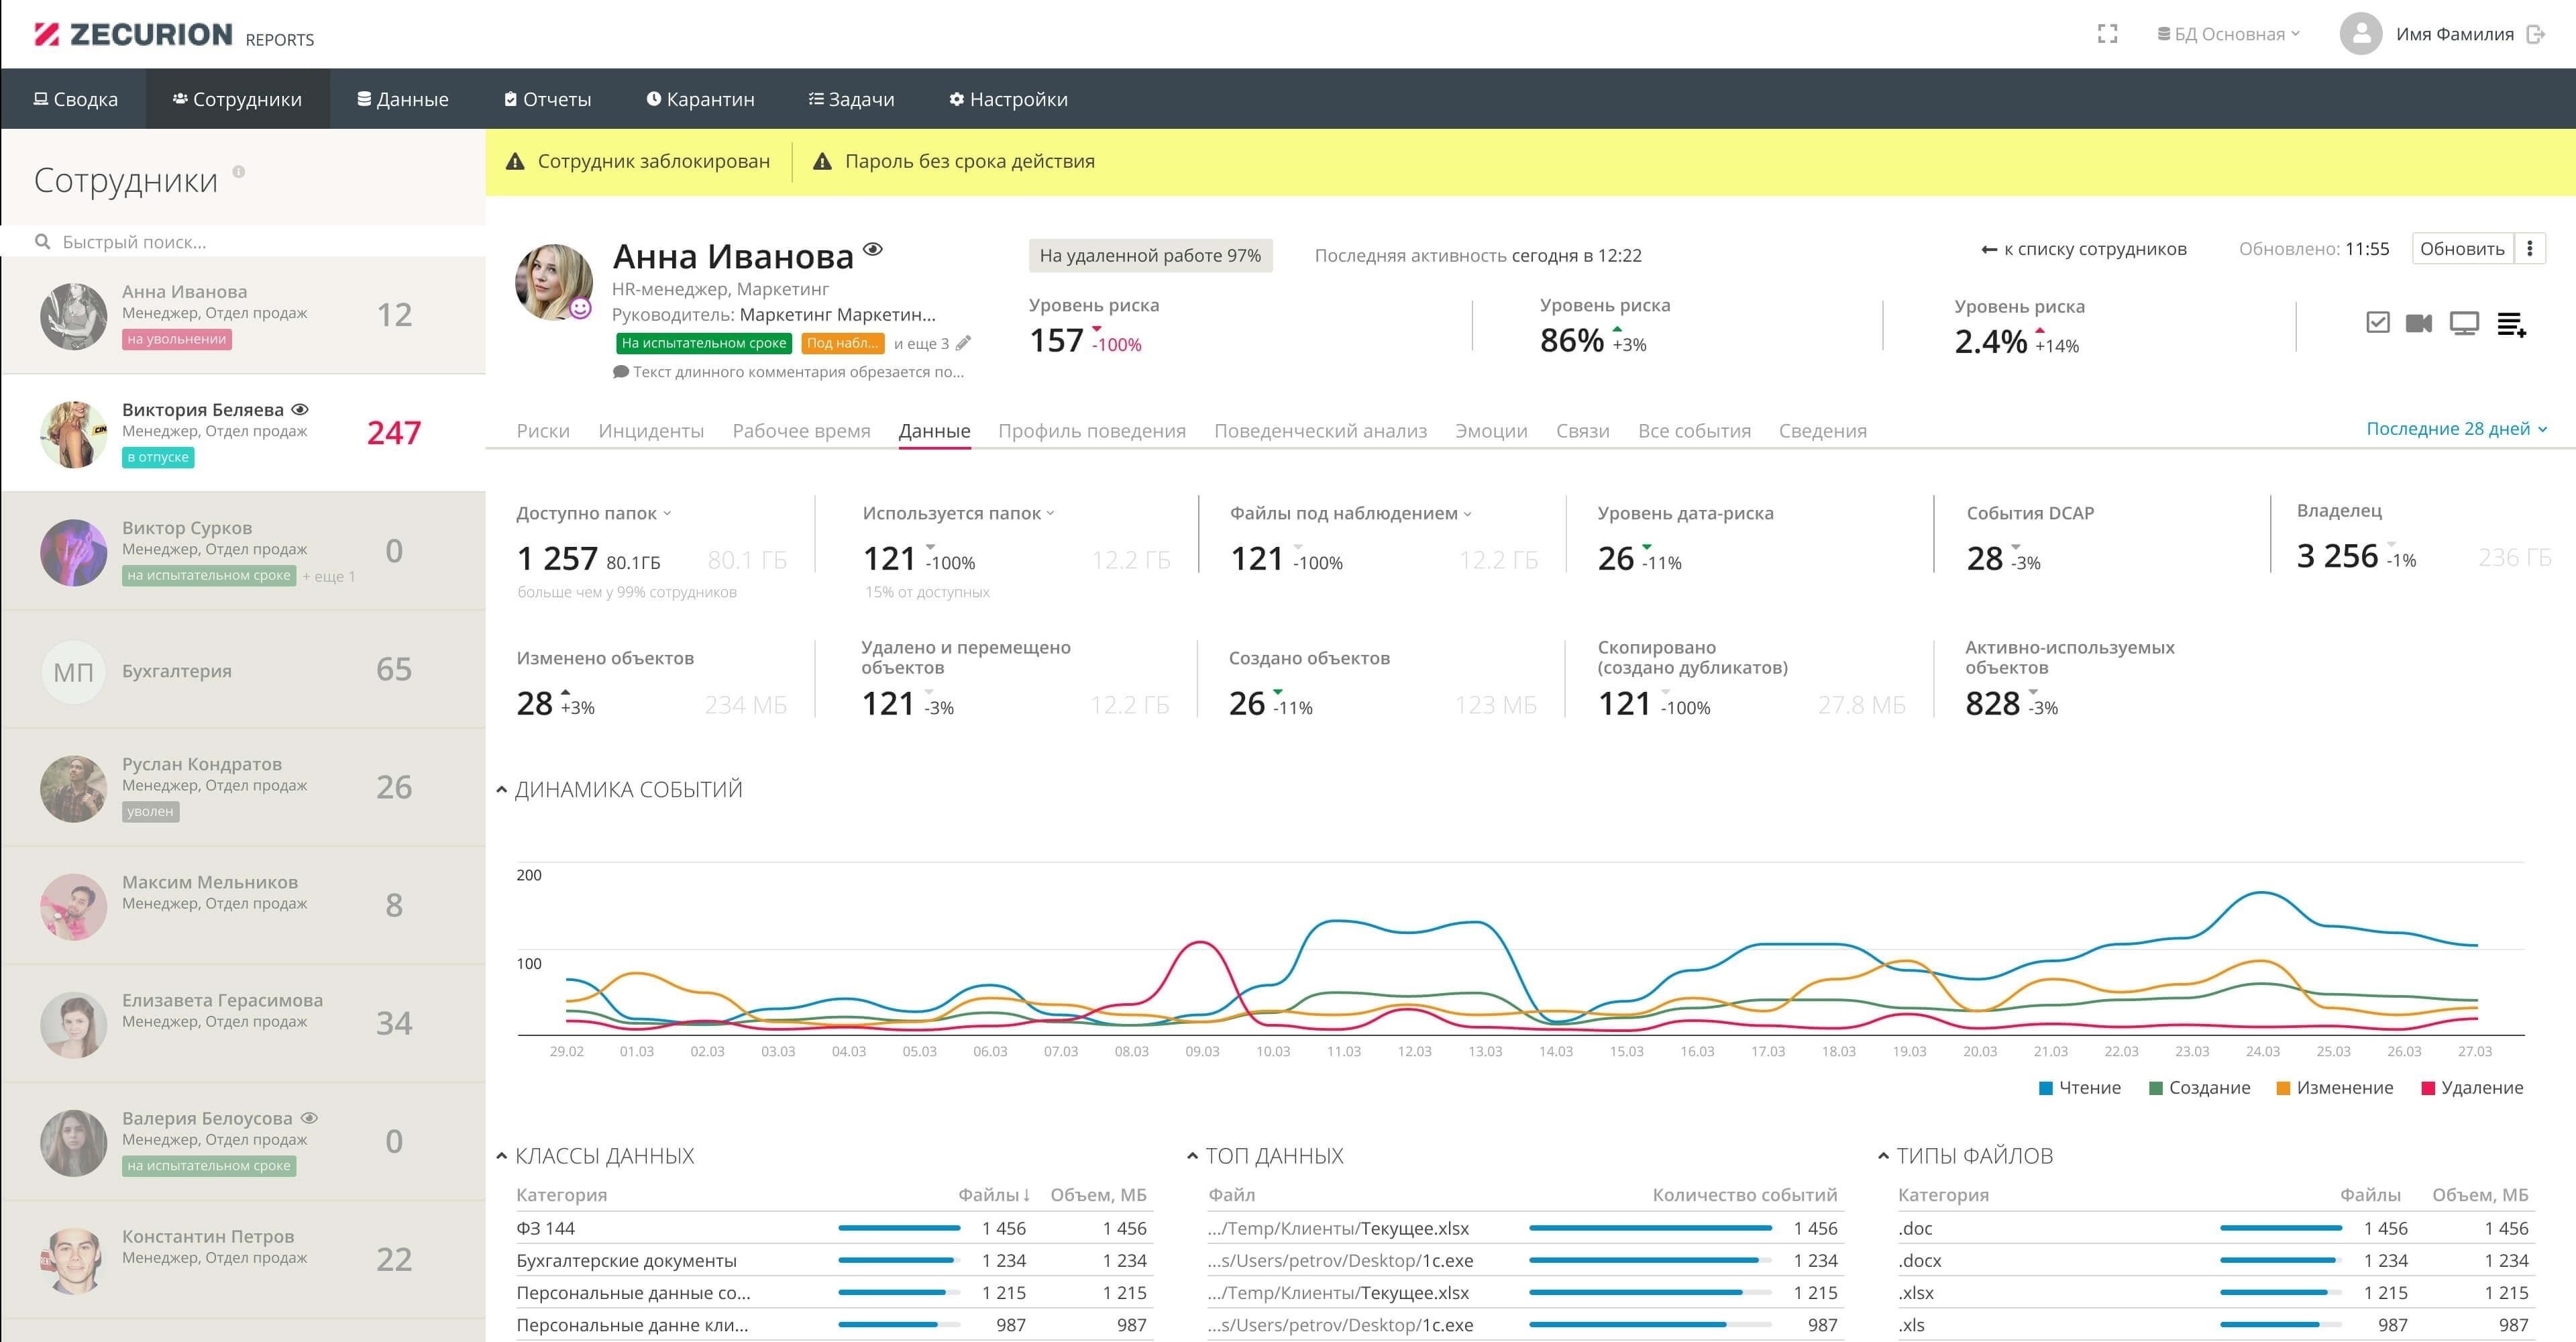Click the video camera icon
The height and width of the screenshot is (1342, 2576).
click(2418, 323)
